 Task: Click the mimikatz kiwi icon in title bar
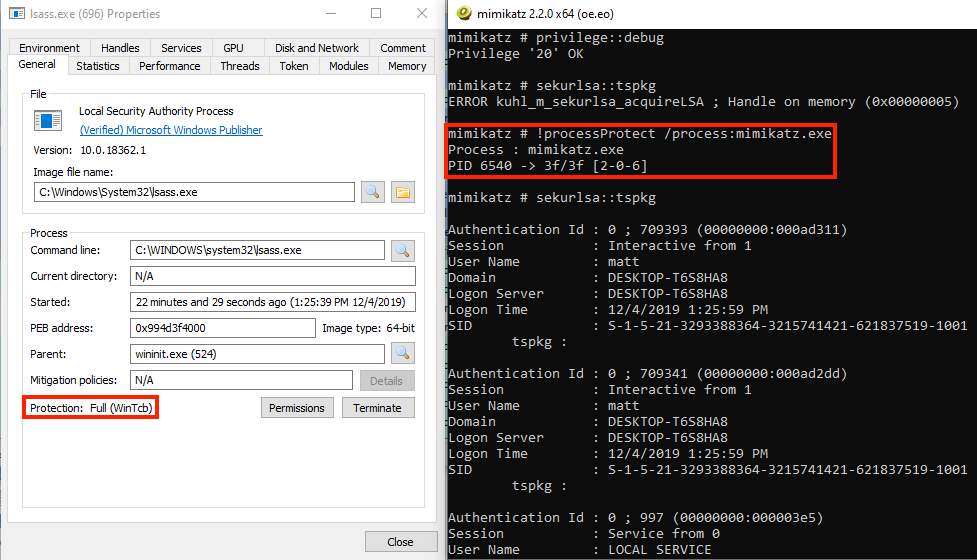coord(464,13)
